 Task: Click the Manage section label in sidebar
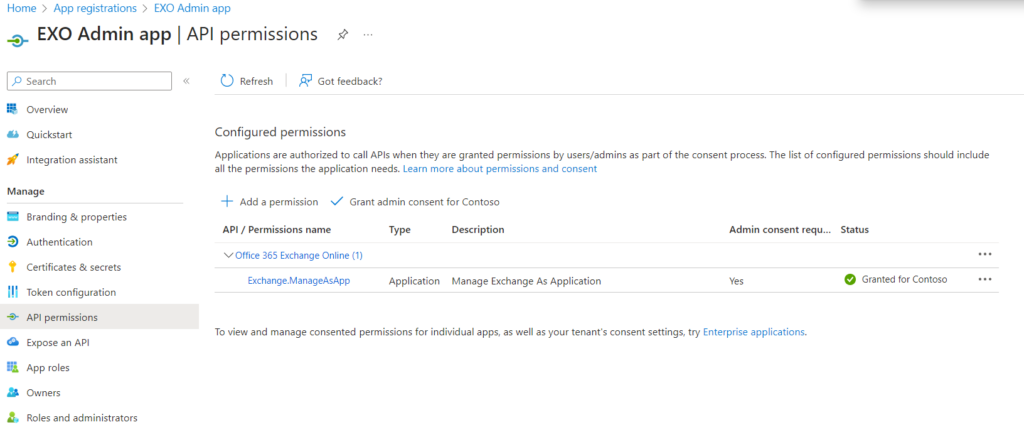25,191
